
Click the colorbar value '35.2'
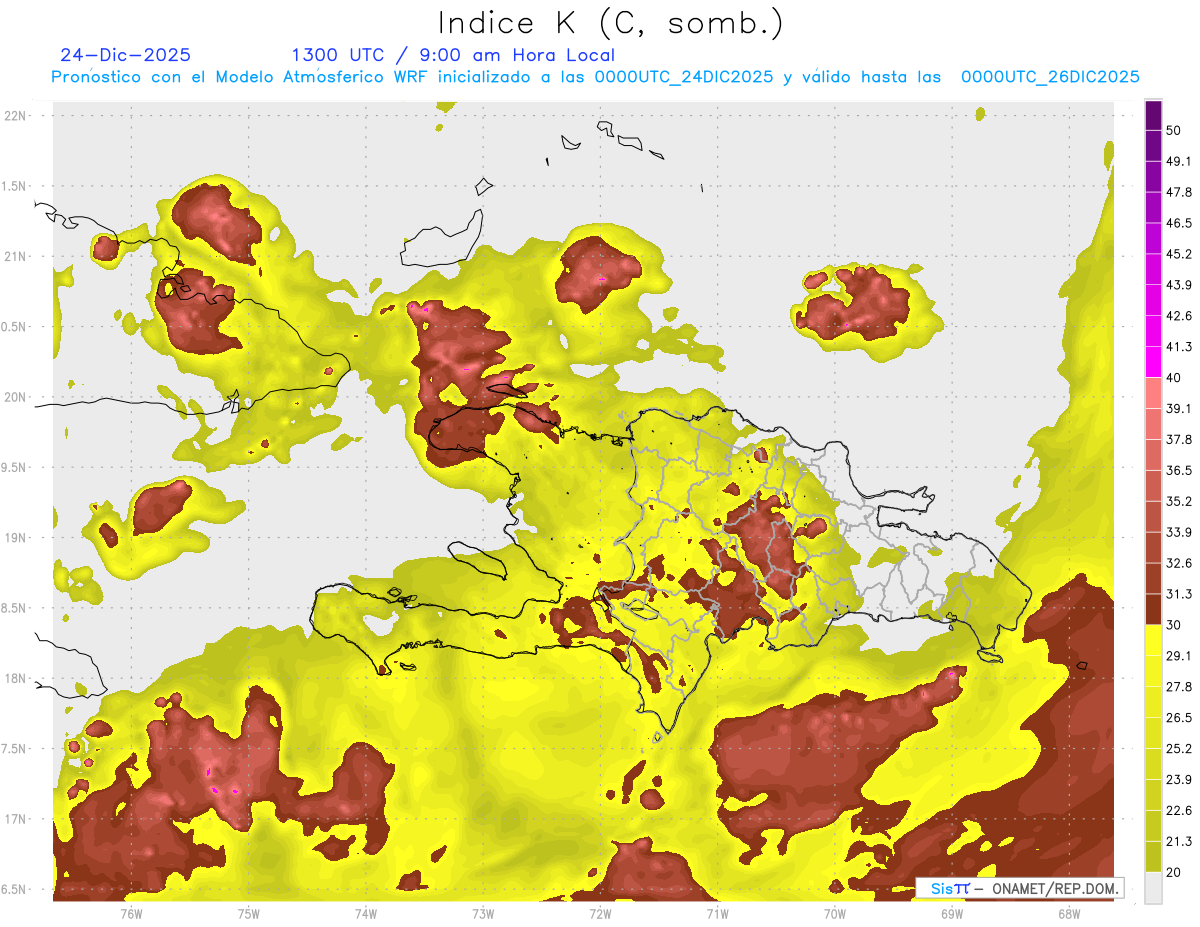coord(1179,501)
